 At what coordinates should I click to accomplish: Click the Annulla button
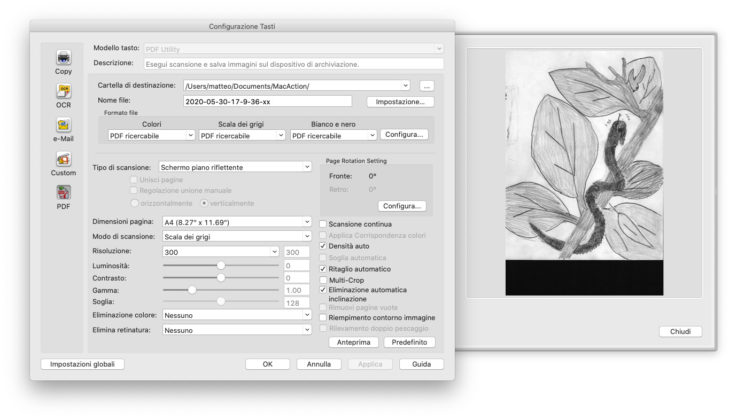319,364
